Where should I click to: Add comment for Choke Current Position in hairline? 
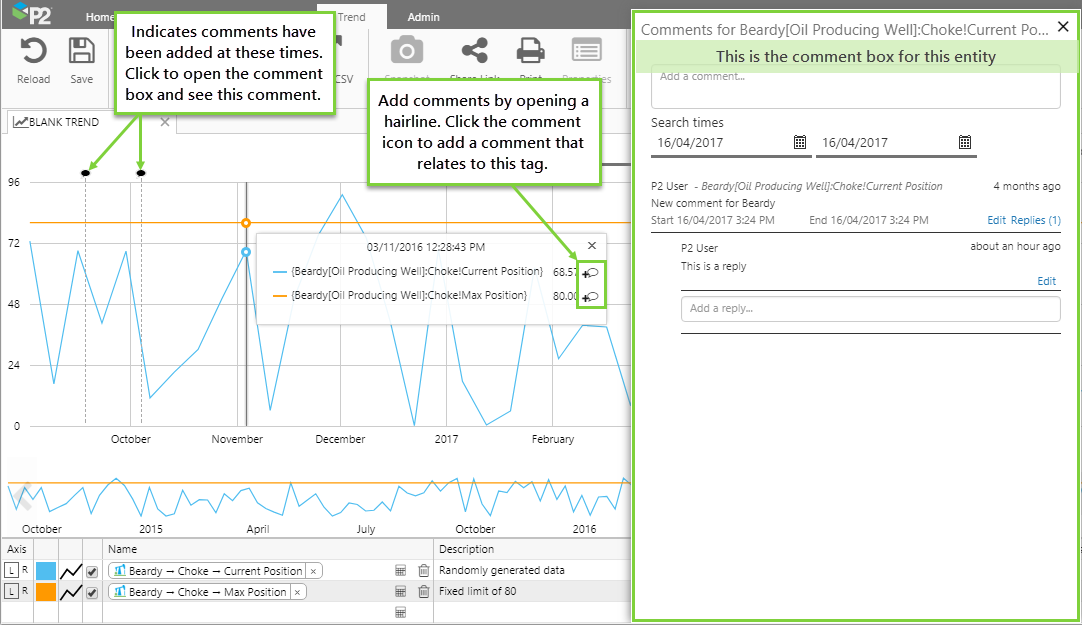click(x=591, y=273)
